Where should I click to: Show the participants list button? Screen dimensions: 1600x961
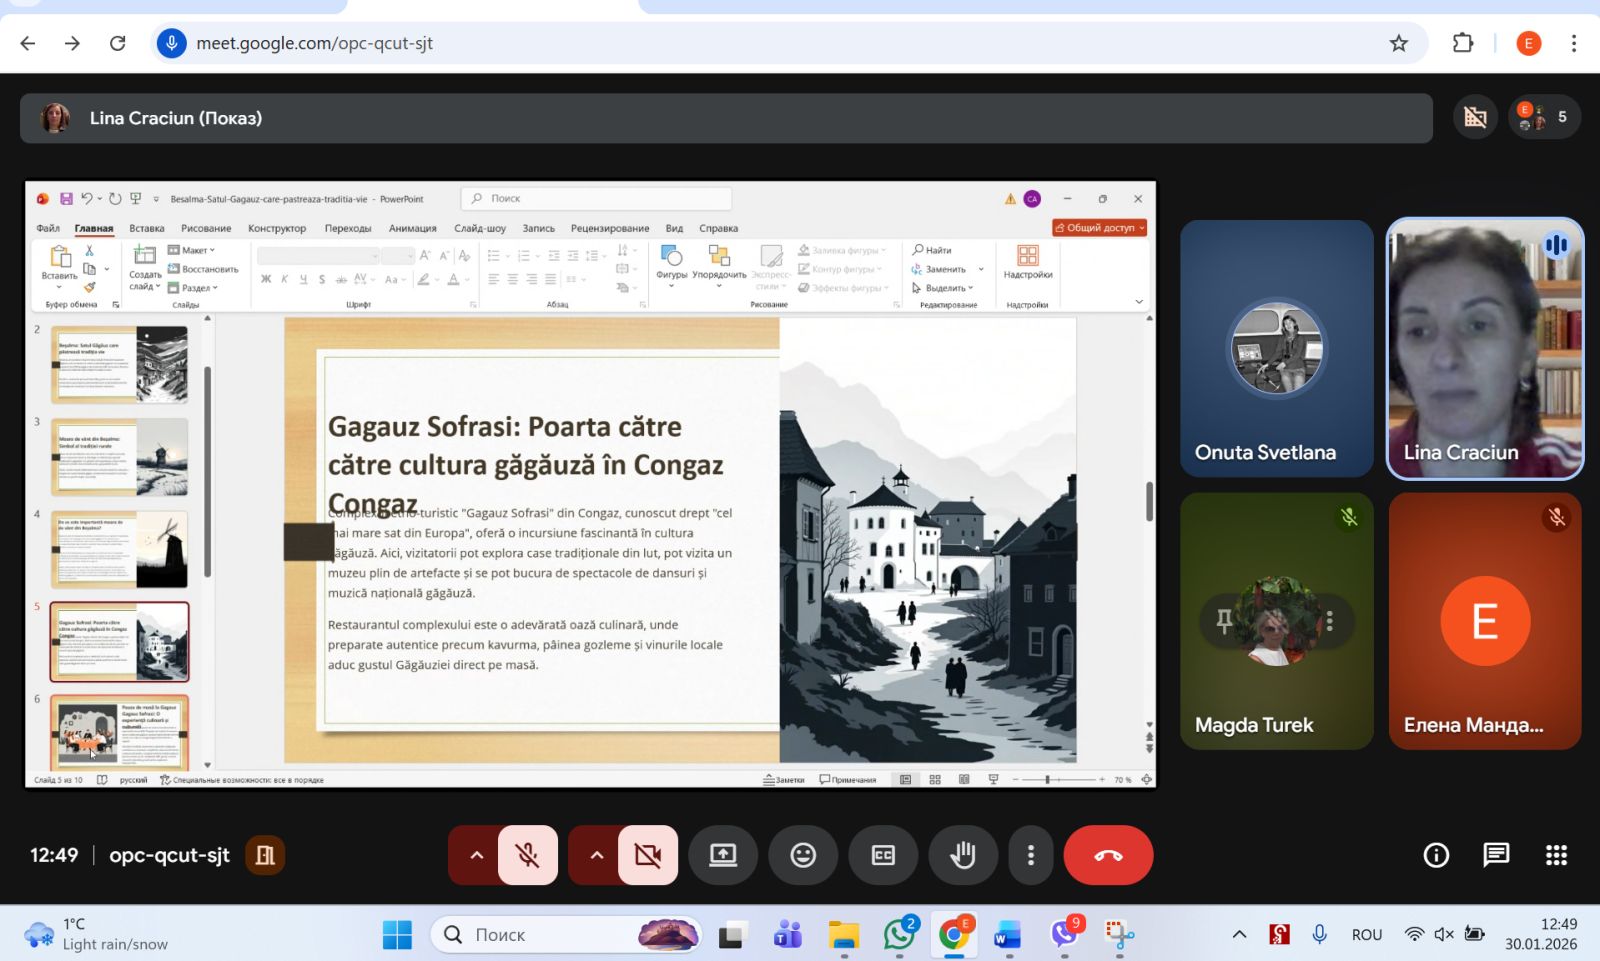coord(1544,117)
